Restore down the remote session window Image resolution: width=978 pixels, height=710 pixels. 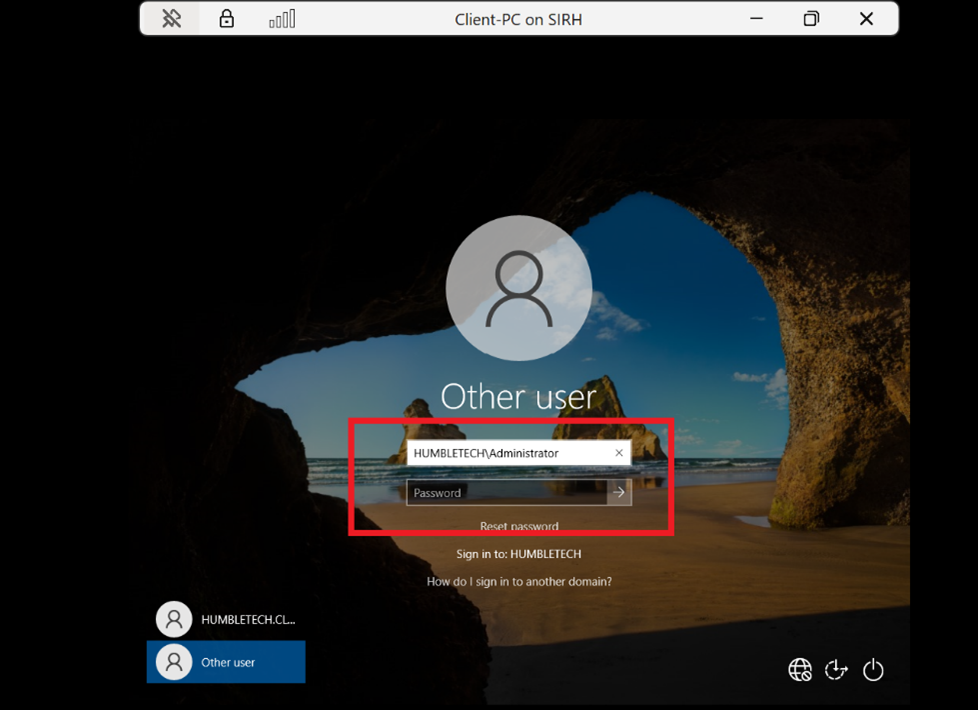click(x=811, y=19)
